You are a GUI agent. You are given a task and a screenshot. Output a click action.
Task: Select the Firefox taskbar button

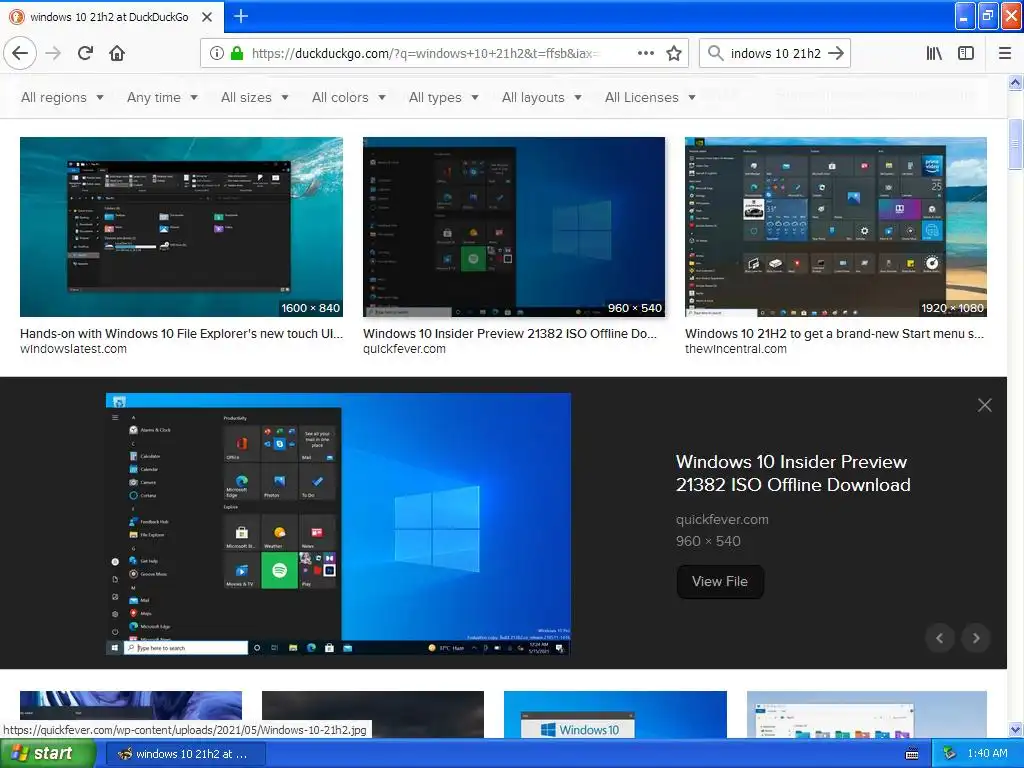185,754
